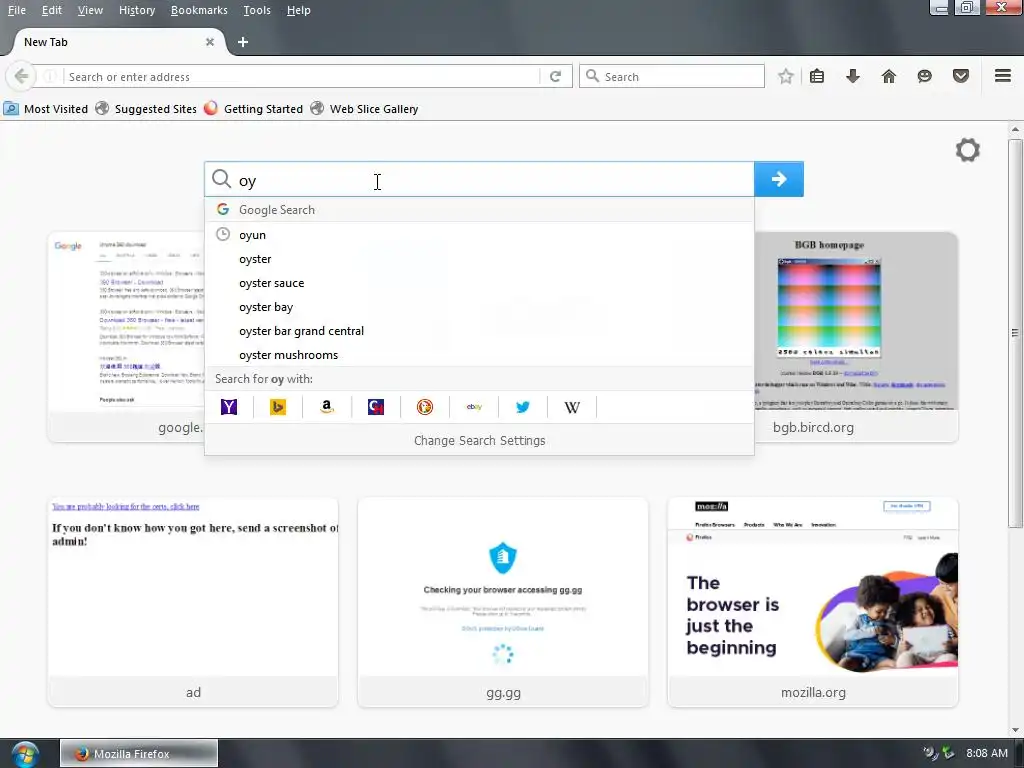The image size is (1024, 768).
Task: Click the address bar field
Action: (x=303, y=76)
